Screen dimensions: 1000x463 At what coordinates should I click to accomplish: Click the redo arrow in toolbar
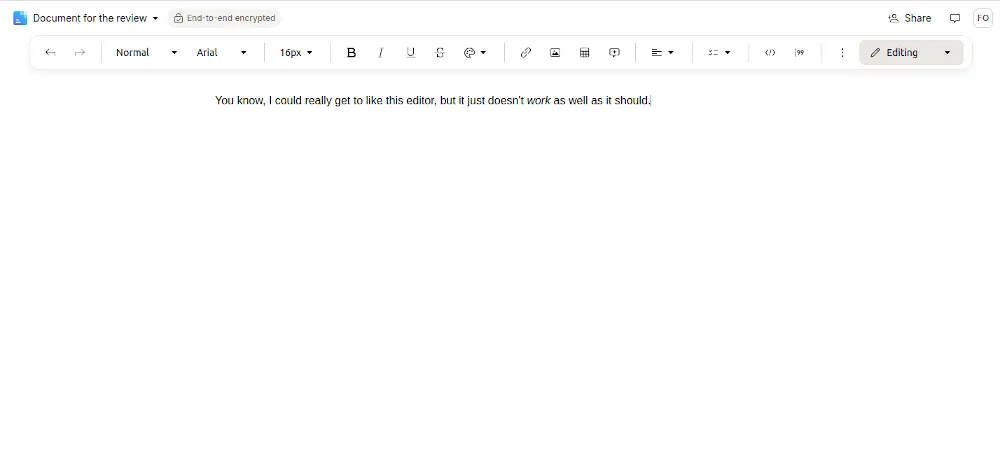click(x=80, y=53)
